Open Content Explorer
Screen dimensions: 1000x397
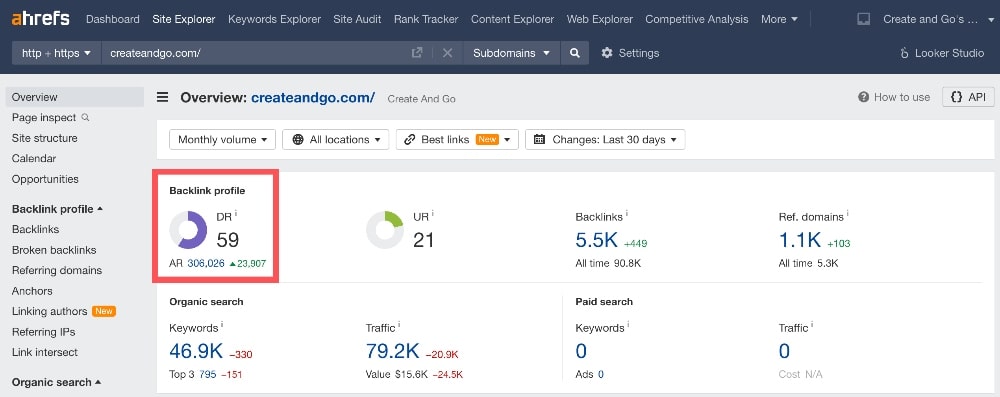point(513,19)
